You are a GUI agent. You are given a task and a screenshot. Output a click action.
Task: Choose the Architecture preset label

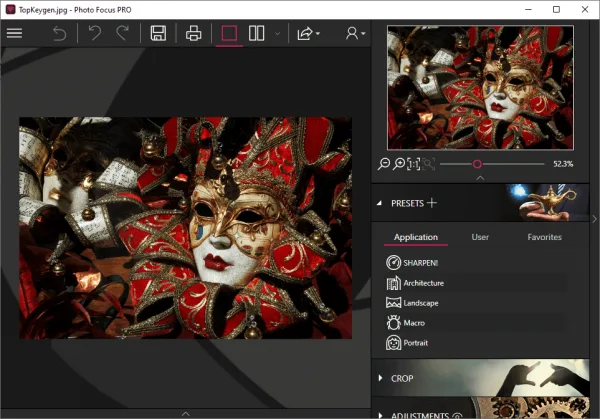(x=424, y=283)
